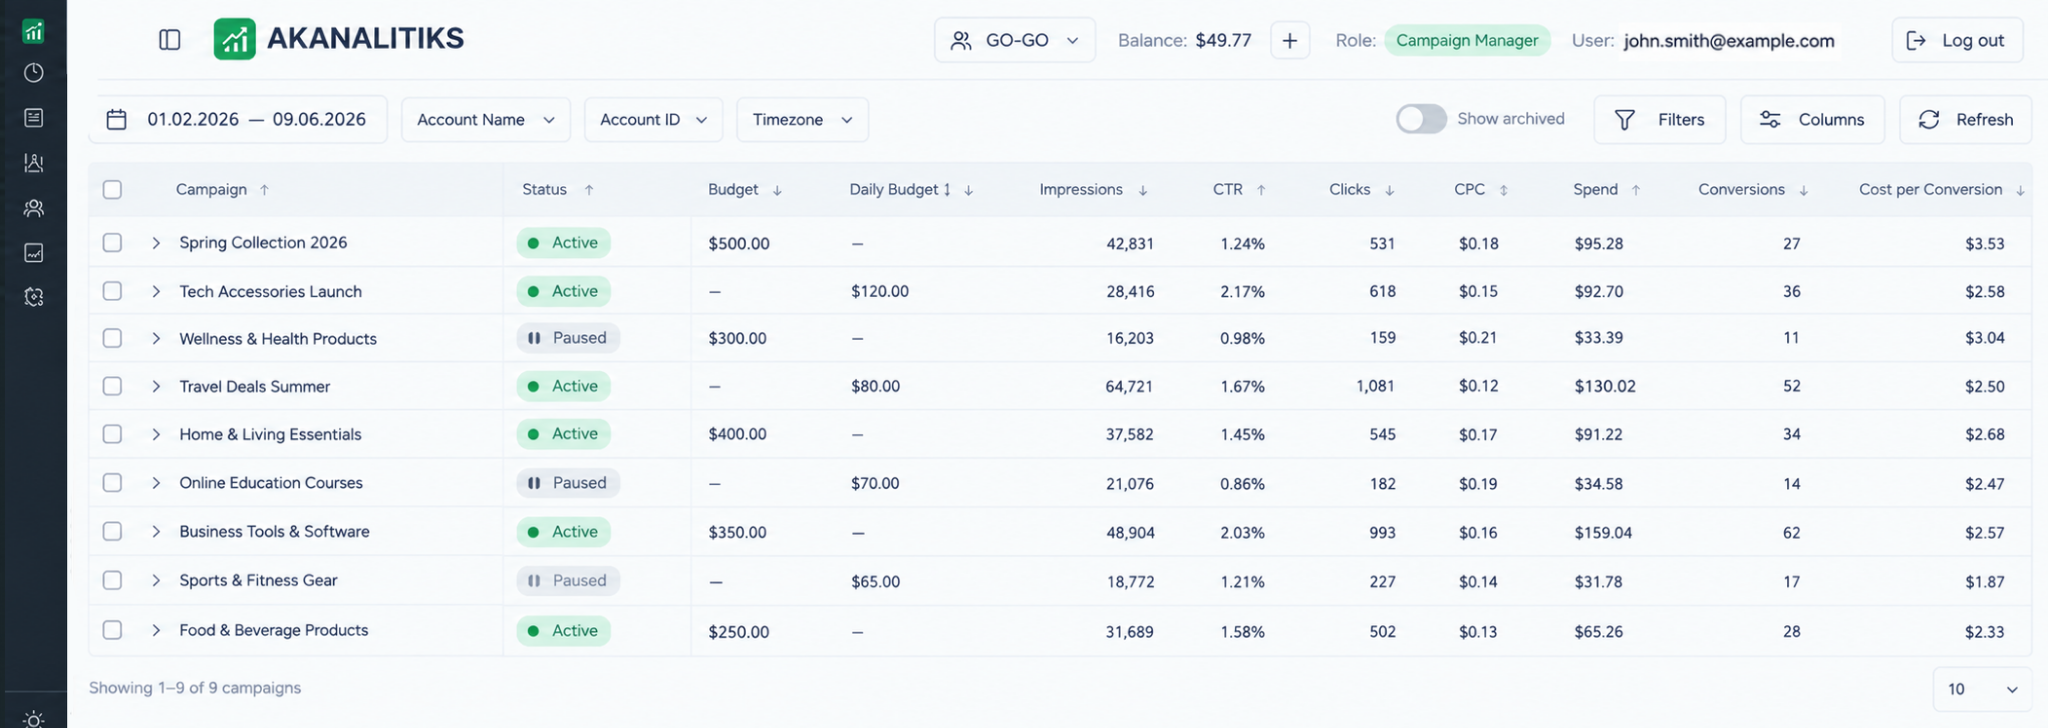
Task: Expand the Wellness & Health Products row
Action: tap(156, 339)
